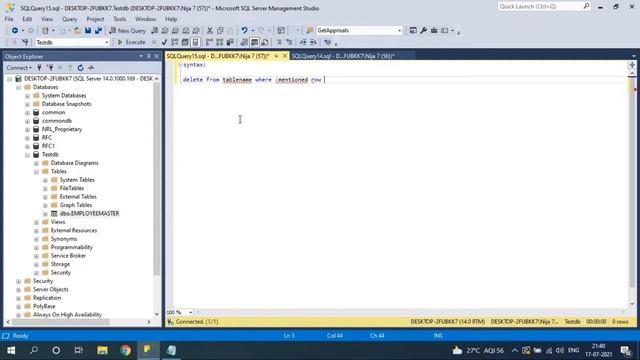This screenshot has width=640, height=360.
Task: Select Results to File mode
Action: 265,42
